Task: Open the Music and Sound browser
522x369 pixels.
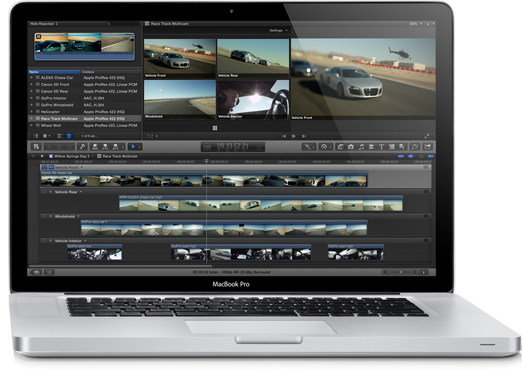Action: pyautogui.click(x=361, y=147)
